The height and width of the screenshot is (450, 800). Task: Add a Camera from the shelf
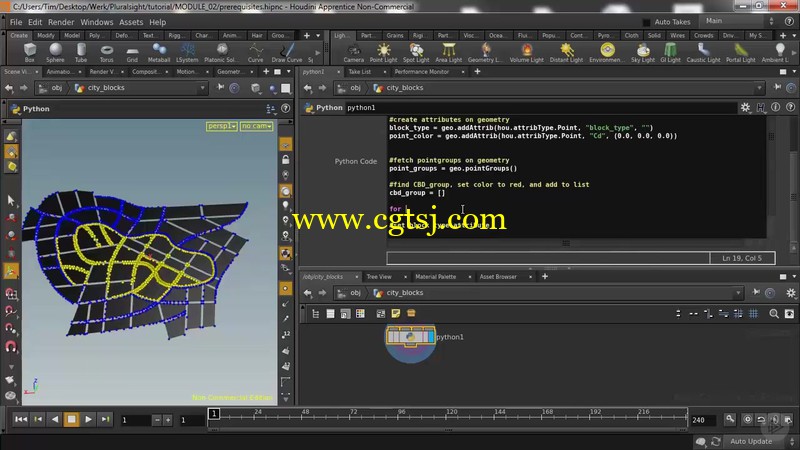click(x=354, y=53)
